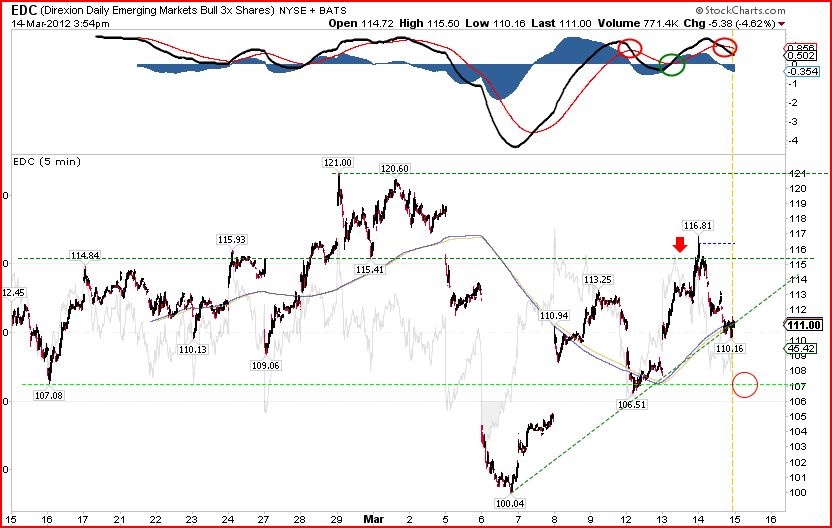Click the 116.81 high price label
This screenshot has height=528, width=832.
point(698,226)
